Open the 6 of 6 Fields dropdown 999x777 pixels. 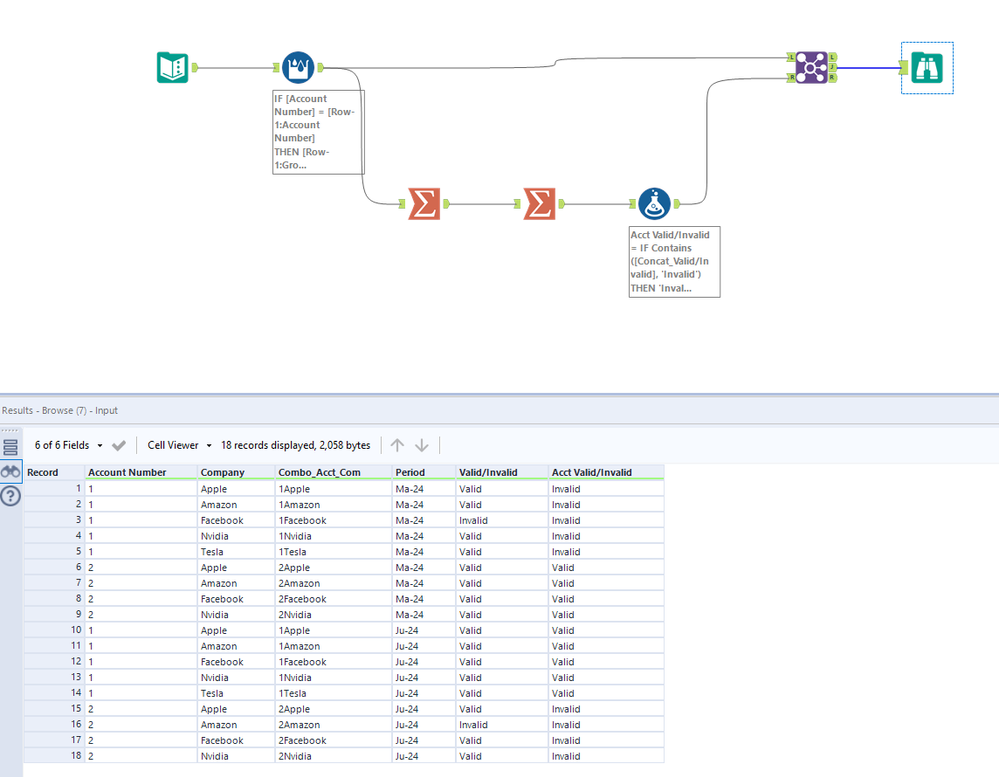[x=68, y=445]
